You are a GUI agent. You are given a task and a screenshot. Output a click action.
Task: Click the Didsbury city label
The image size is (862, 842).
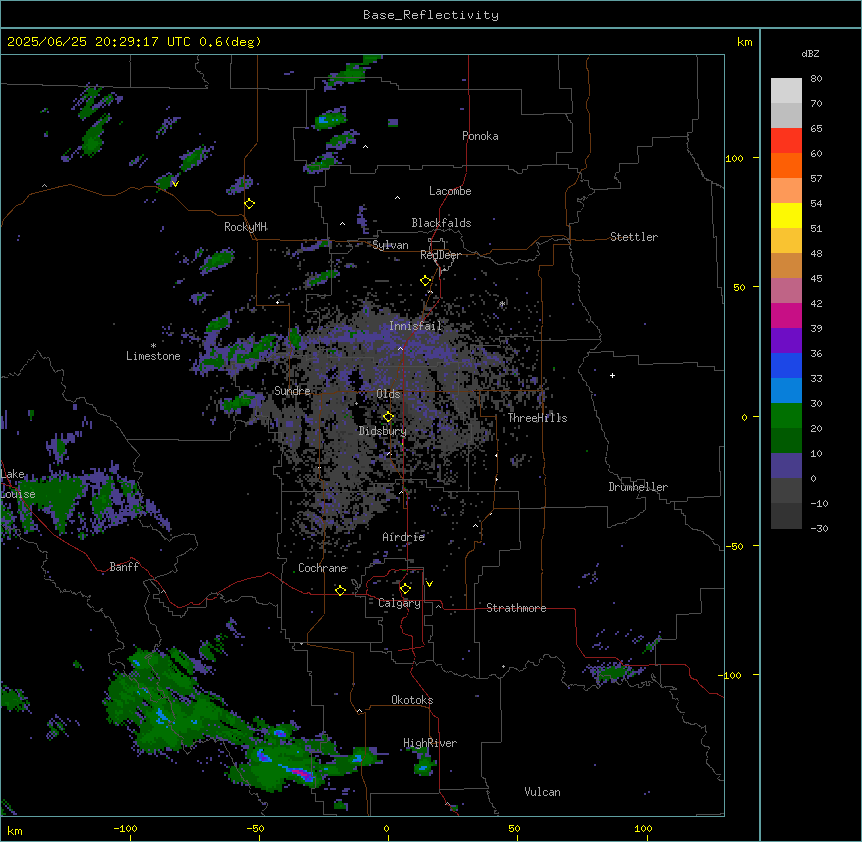pyautogui.click(x=383, y=431)
